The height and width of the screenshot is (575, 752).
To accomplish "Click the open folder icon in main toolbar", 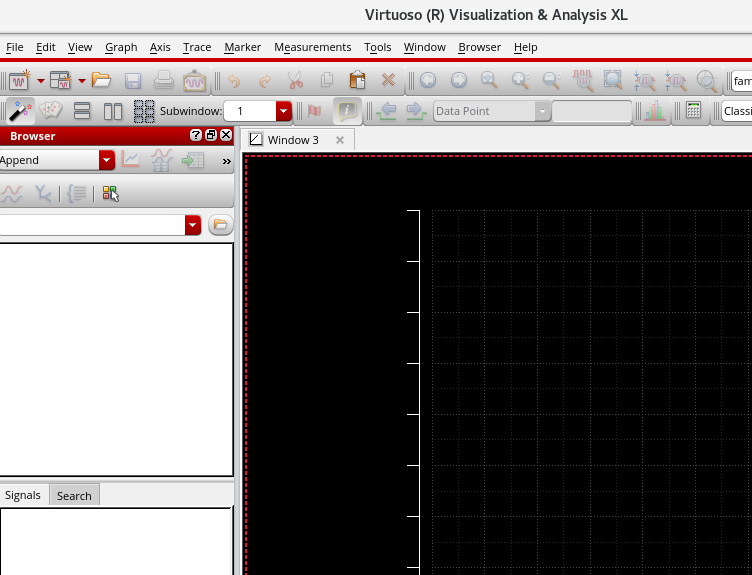I will (101, 80).
